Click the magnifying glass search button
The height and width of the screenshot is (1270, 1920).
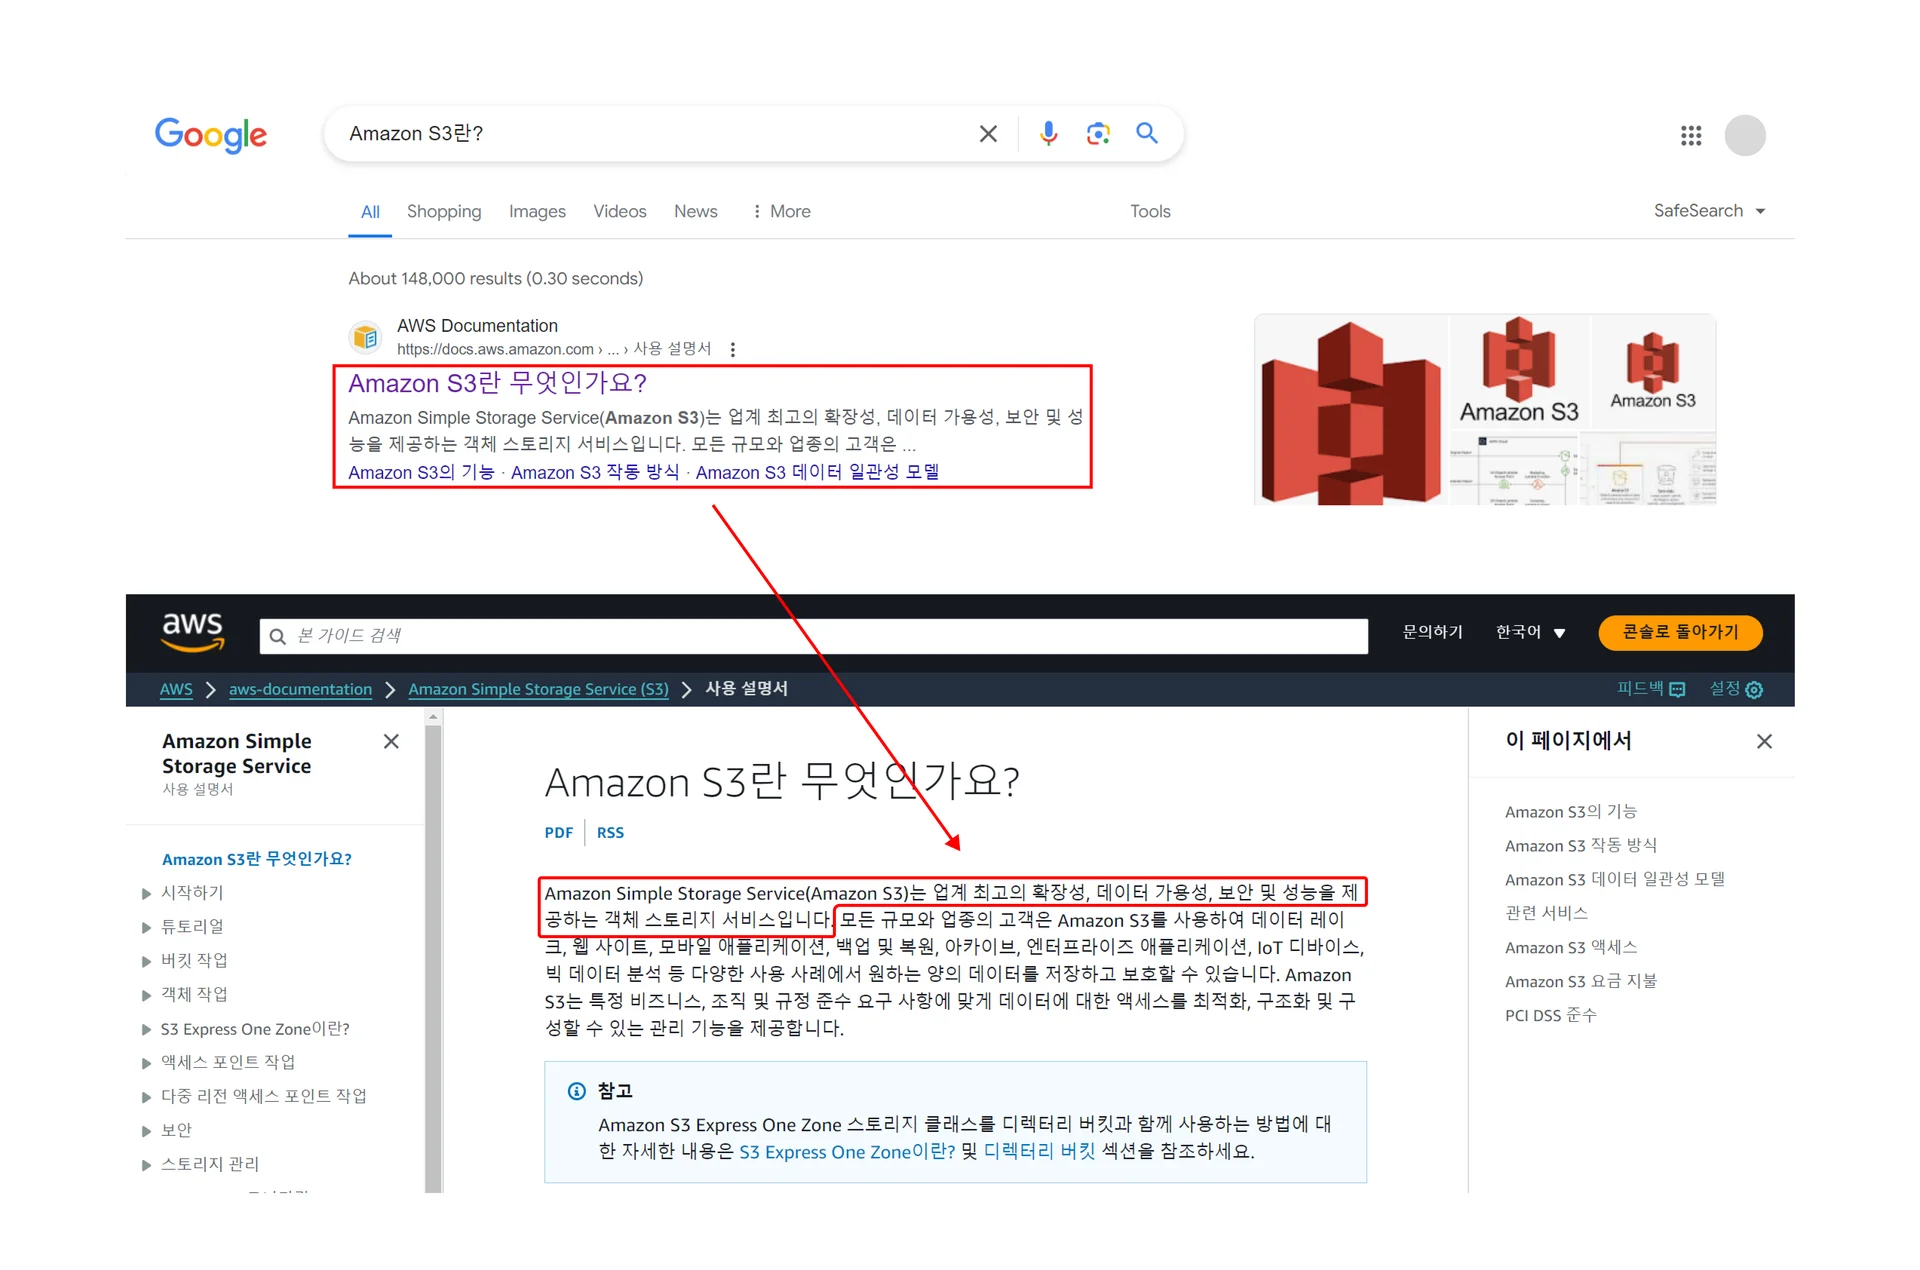point(1146,133)
